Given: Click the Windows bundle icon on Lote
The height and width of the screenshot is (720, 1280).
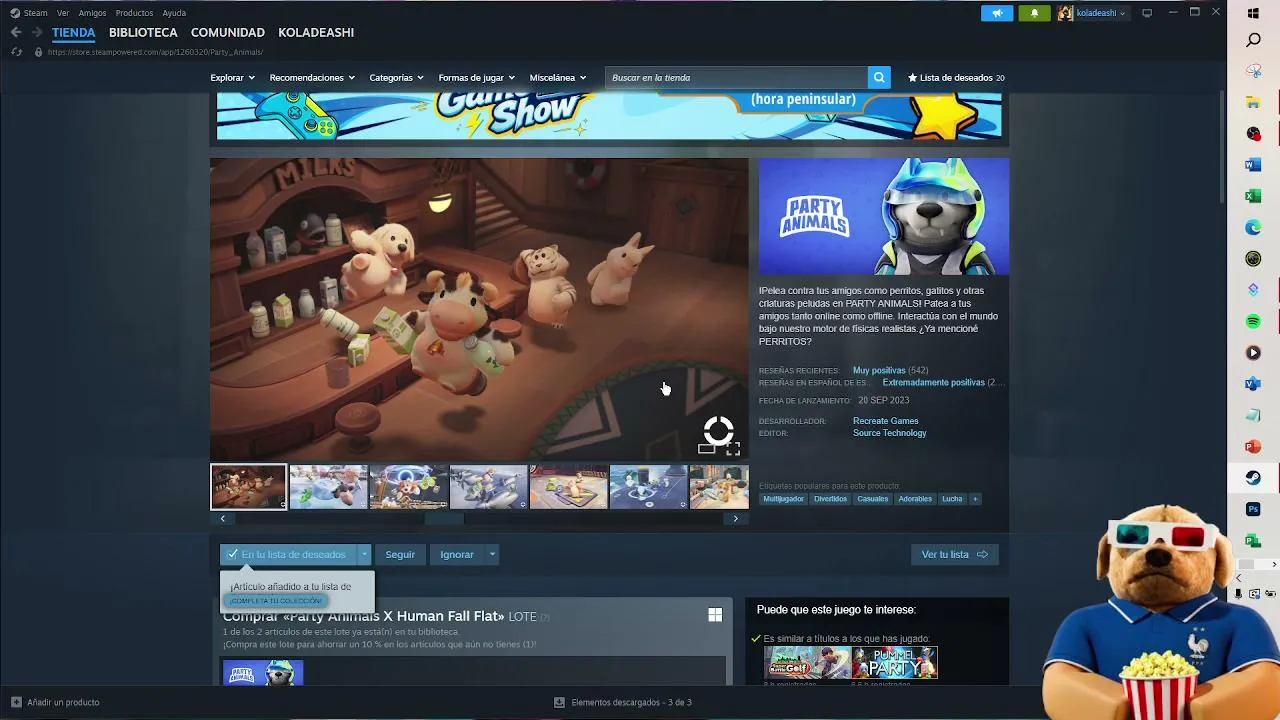Looking at the screenshot, I should coord(715,615).
